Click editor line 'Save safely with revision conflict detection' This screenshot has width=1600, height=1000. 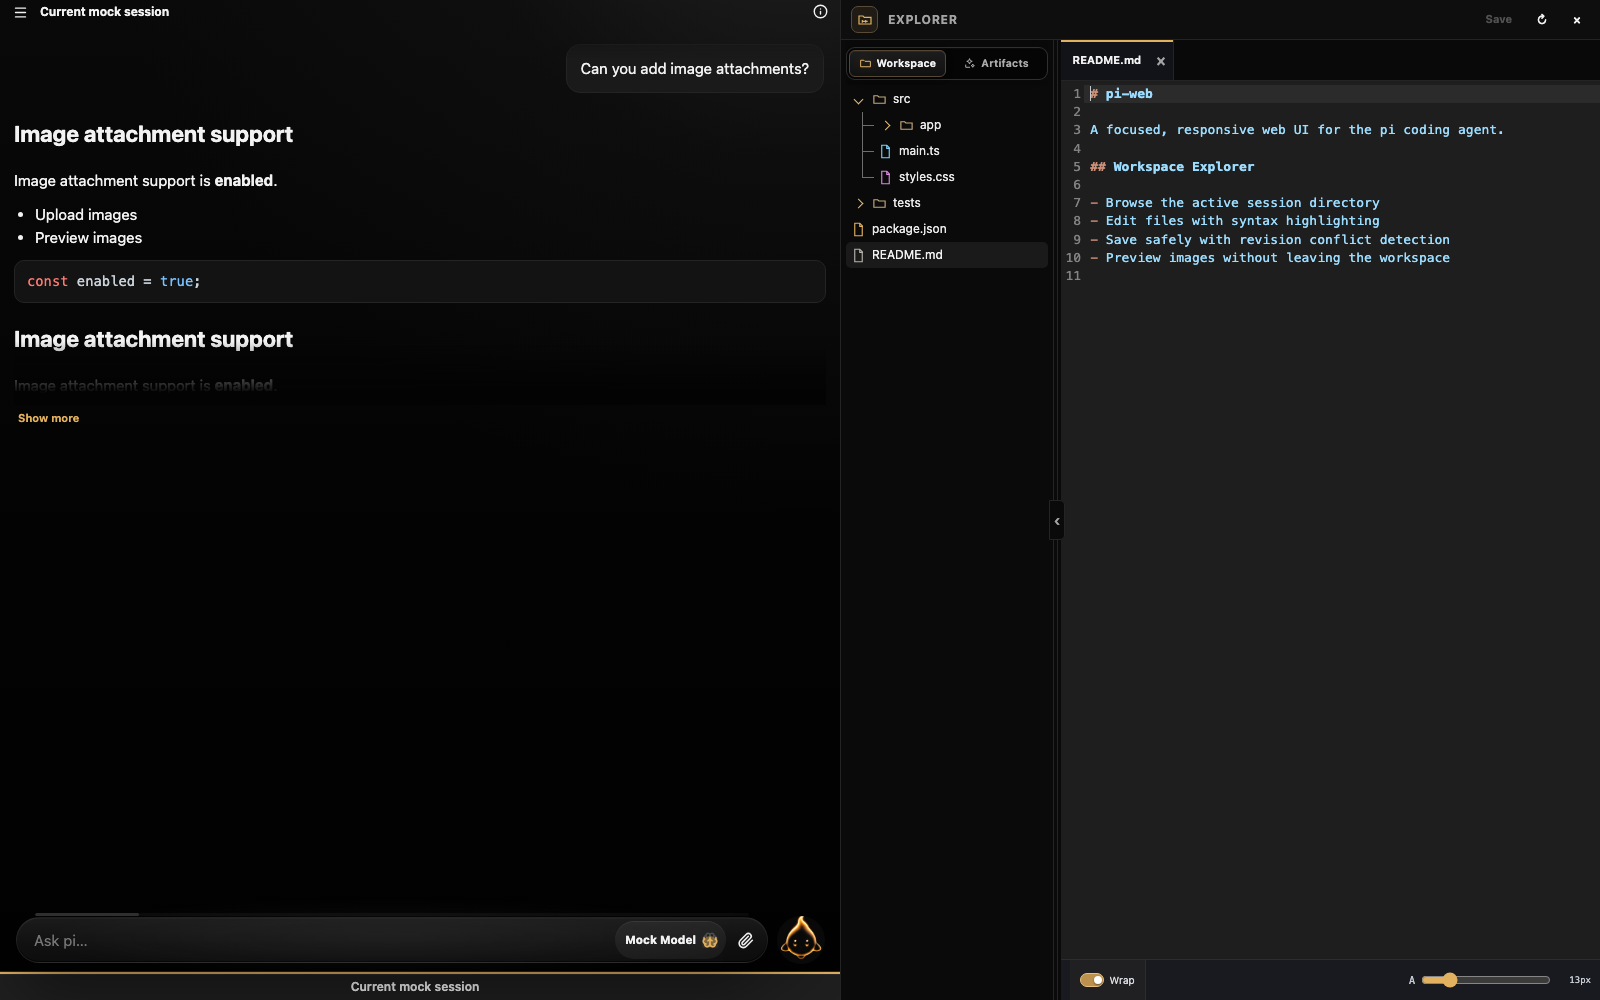coord(1270,240)
